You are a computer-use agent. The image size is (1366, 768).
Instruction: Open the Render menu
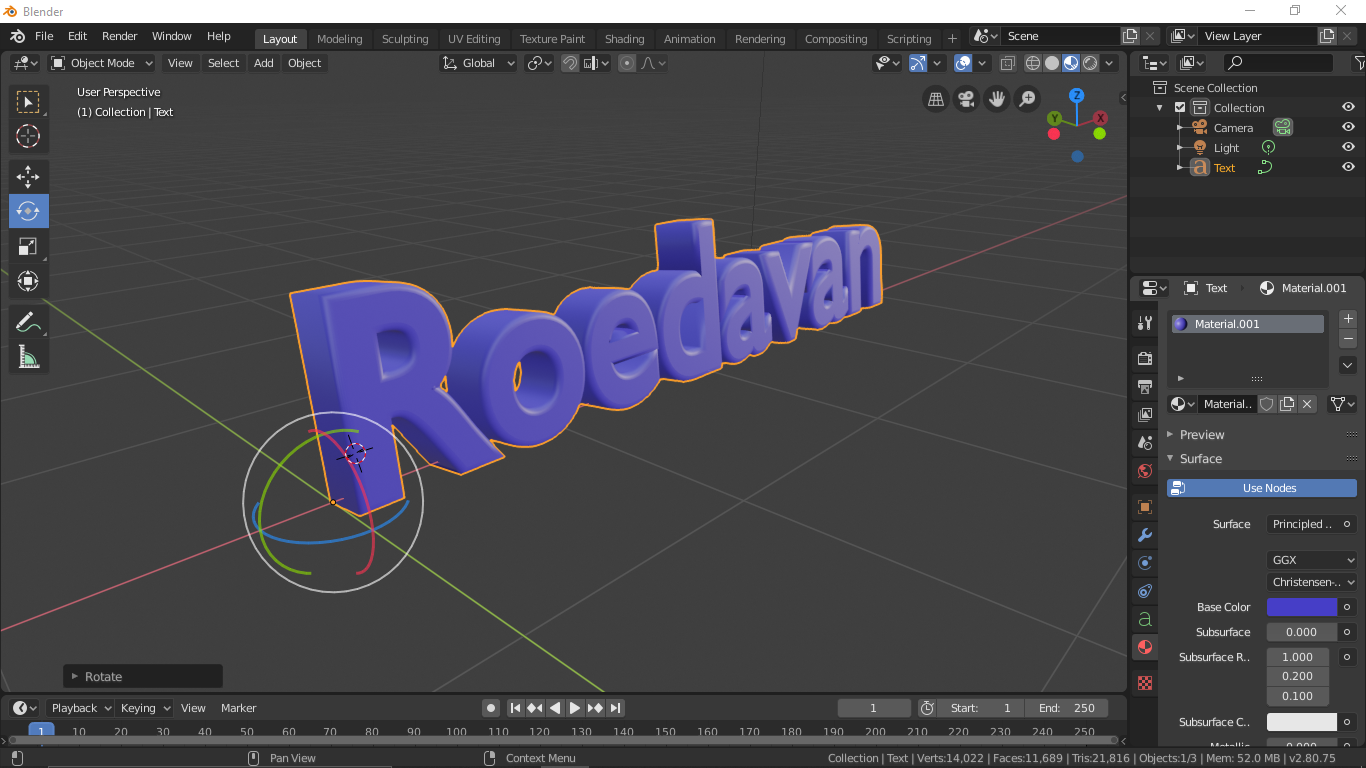pos(120,36)
